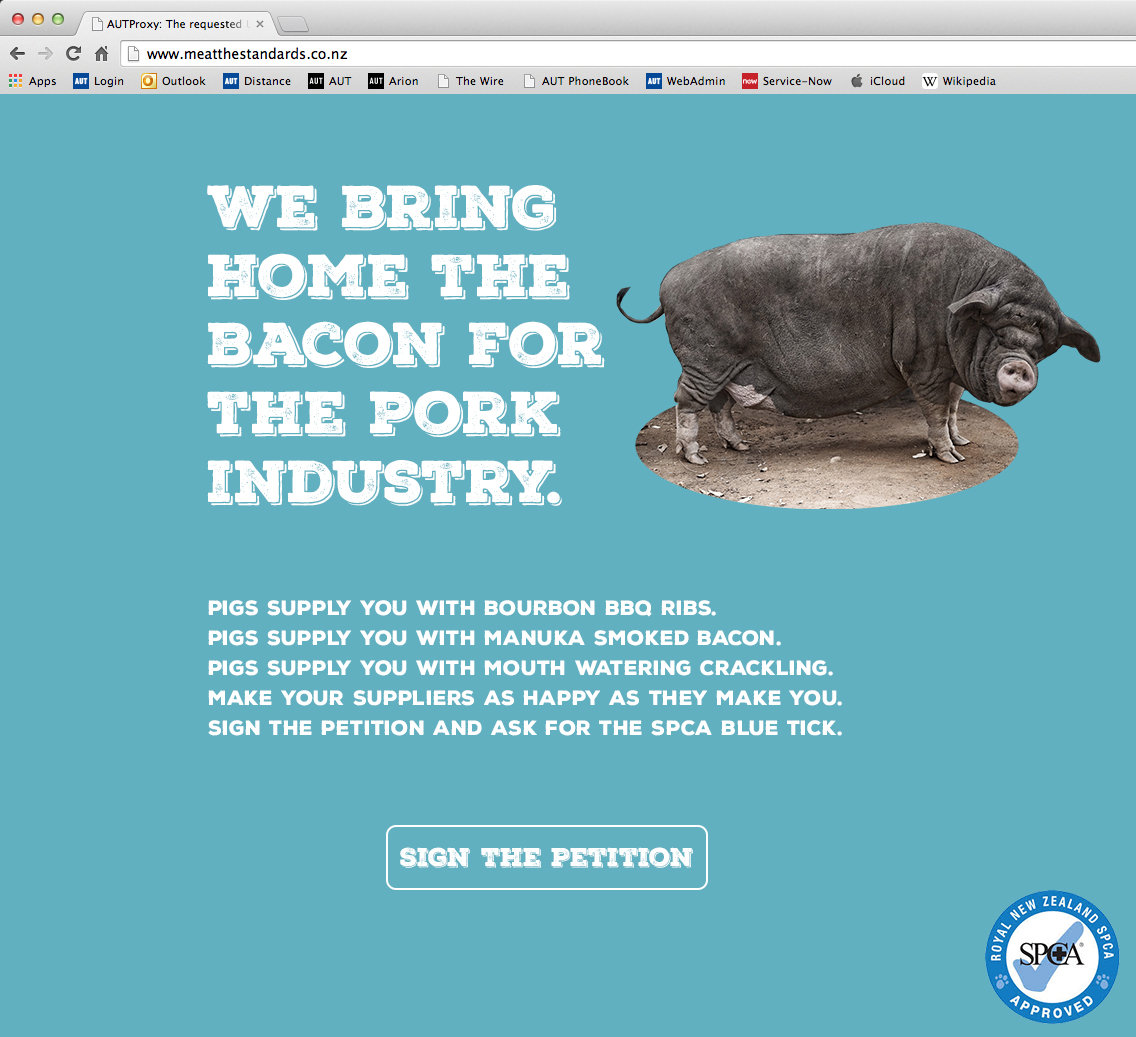Click the forward navigation arrow
The width and height of the screenshot is (1136, 1037).
coord(46,54)
